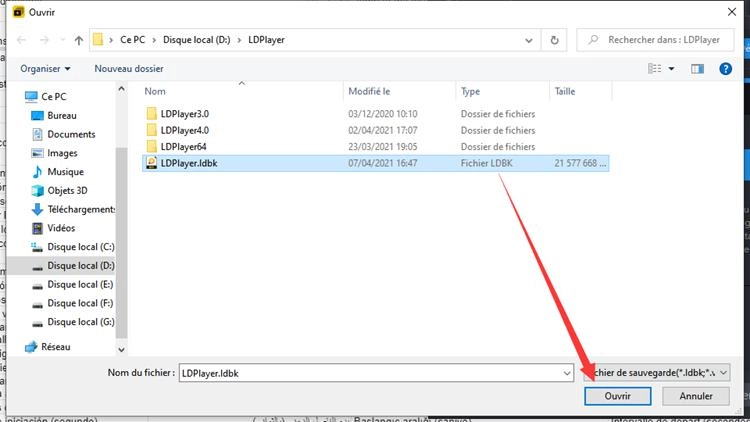750x422 pixels.
Task: Select the LDPlayer4.0 folder
Action: click(185, 130)
